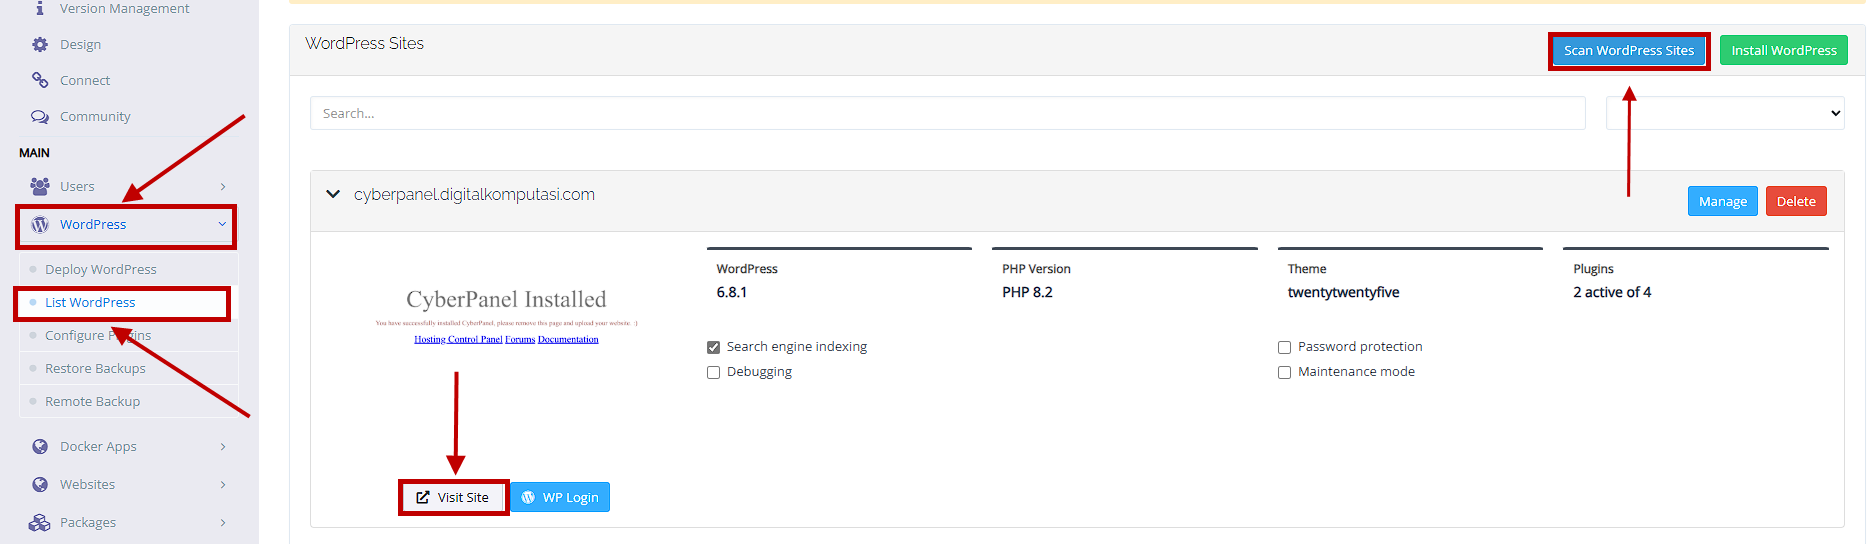This screenshot has width=1876, height=544.
Task: Expand the Users submenu chevron
Action: 223,186
